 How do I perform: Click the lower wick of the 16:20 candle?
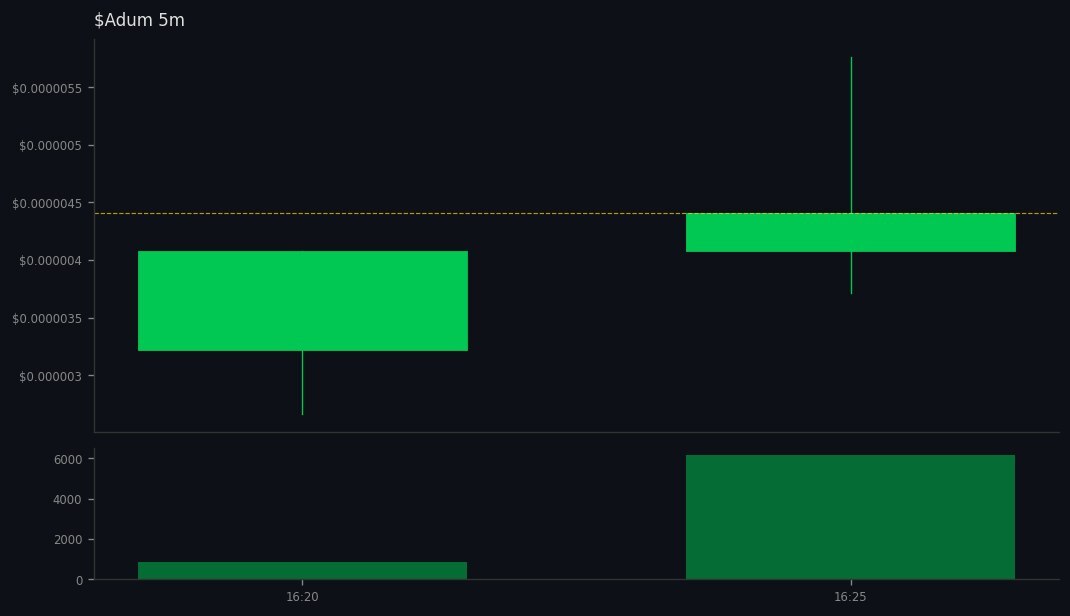(302, 383)
